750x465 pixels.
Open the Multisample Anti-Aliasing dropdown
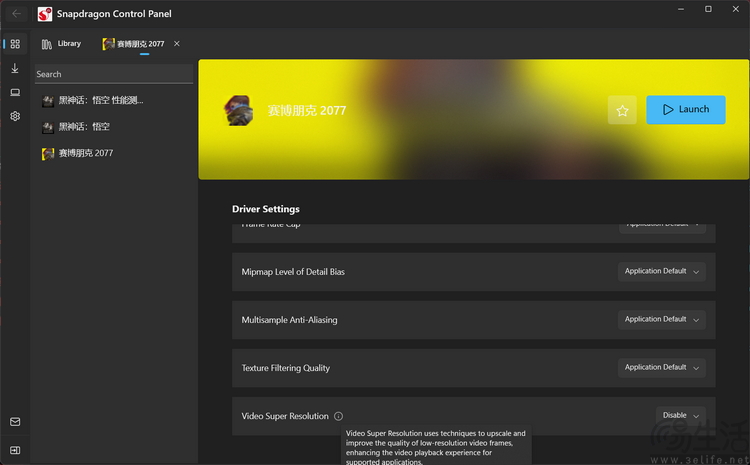coord(662,319)
